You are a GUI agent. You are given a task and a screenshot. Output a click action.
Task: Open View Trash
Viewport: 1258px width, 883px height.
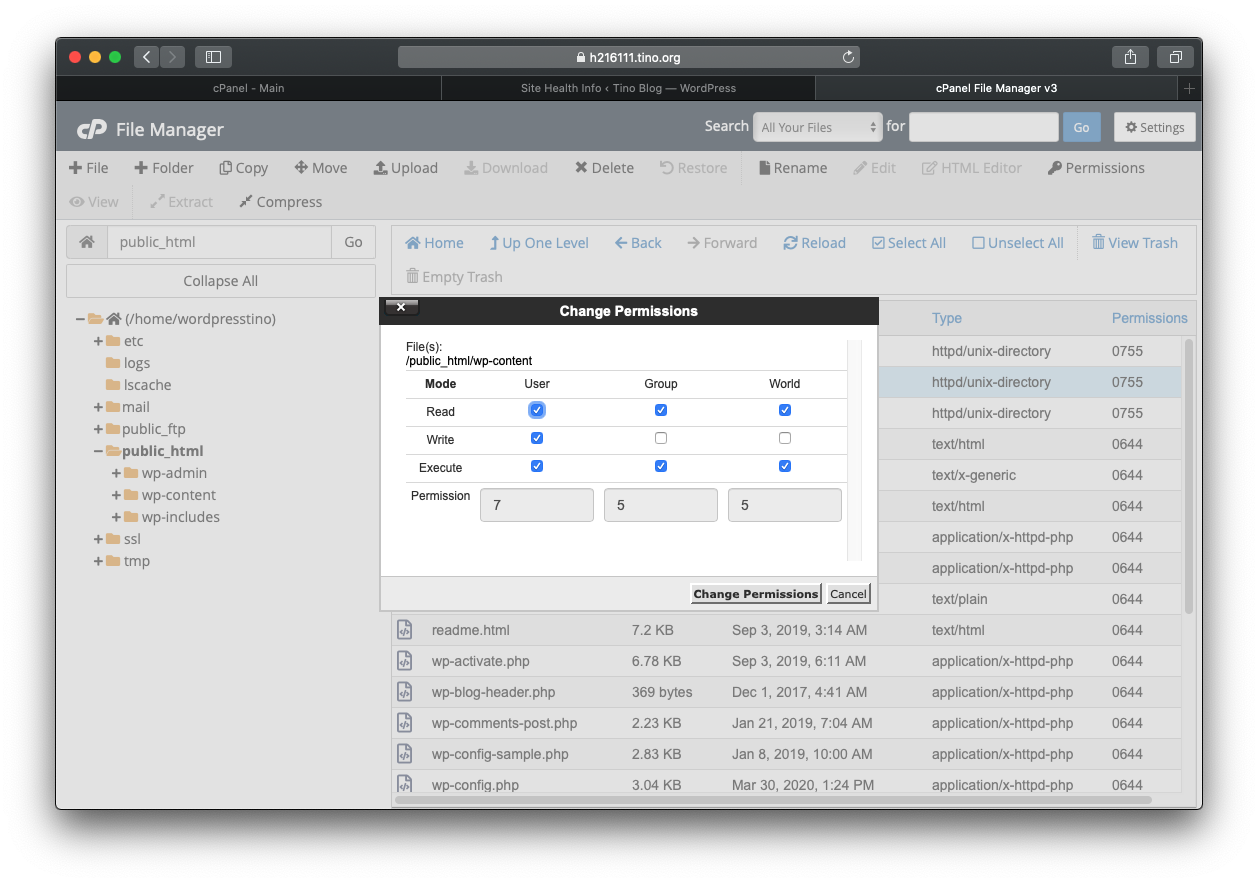click(x=1134, y=243)
